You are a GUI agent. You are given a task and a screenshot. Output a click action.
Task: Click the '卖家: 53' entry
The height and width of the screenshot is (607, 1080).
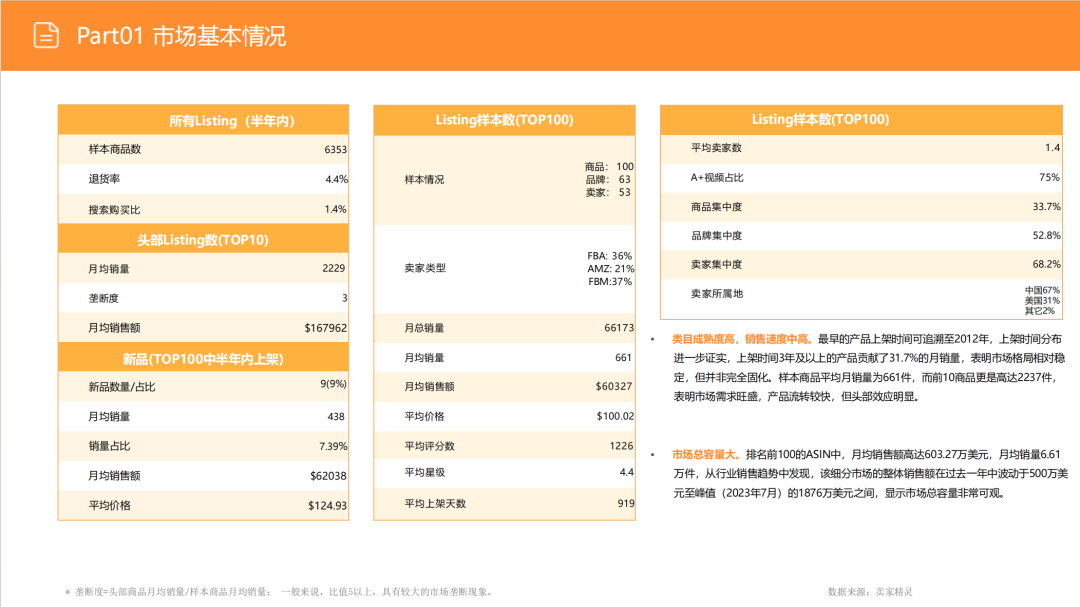(x=609, y=192)
